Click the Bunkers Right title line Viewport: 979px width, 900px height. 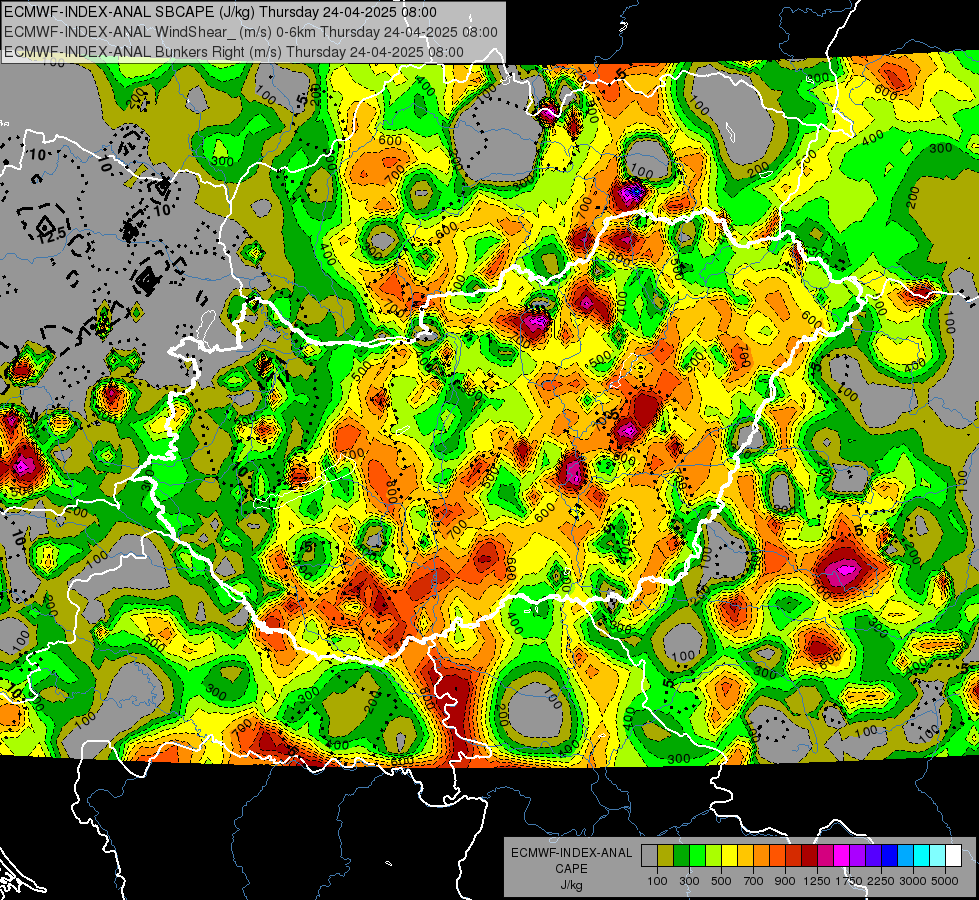pos(234,52)
